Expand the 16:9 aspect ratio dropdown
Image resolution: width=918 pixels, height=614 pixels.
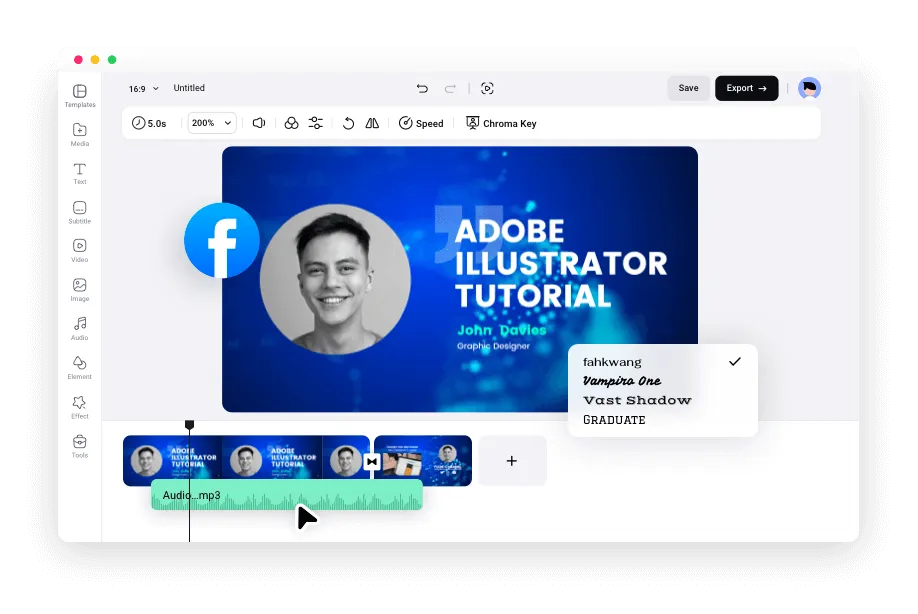(x=143, y=89)
